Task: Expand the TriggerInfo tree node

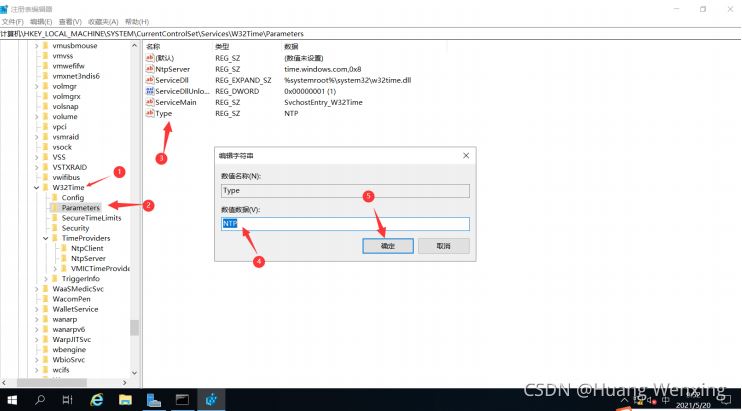Action: pyautogui.click(x=46, y=279)
